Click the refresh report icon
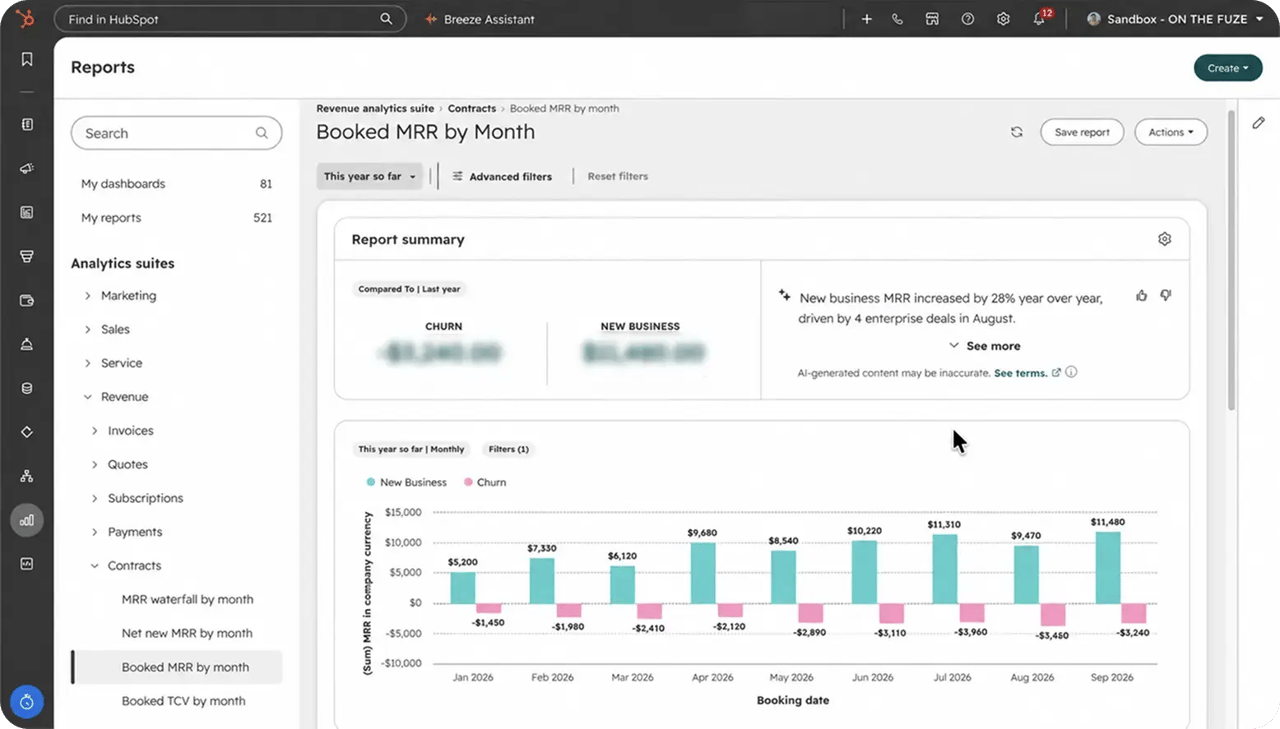Screen dimensions: 1280x729 coord(1017,132)
